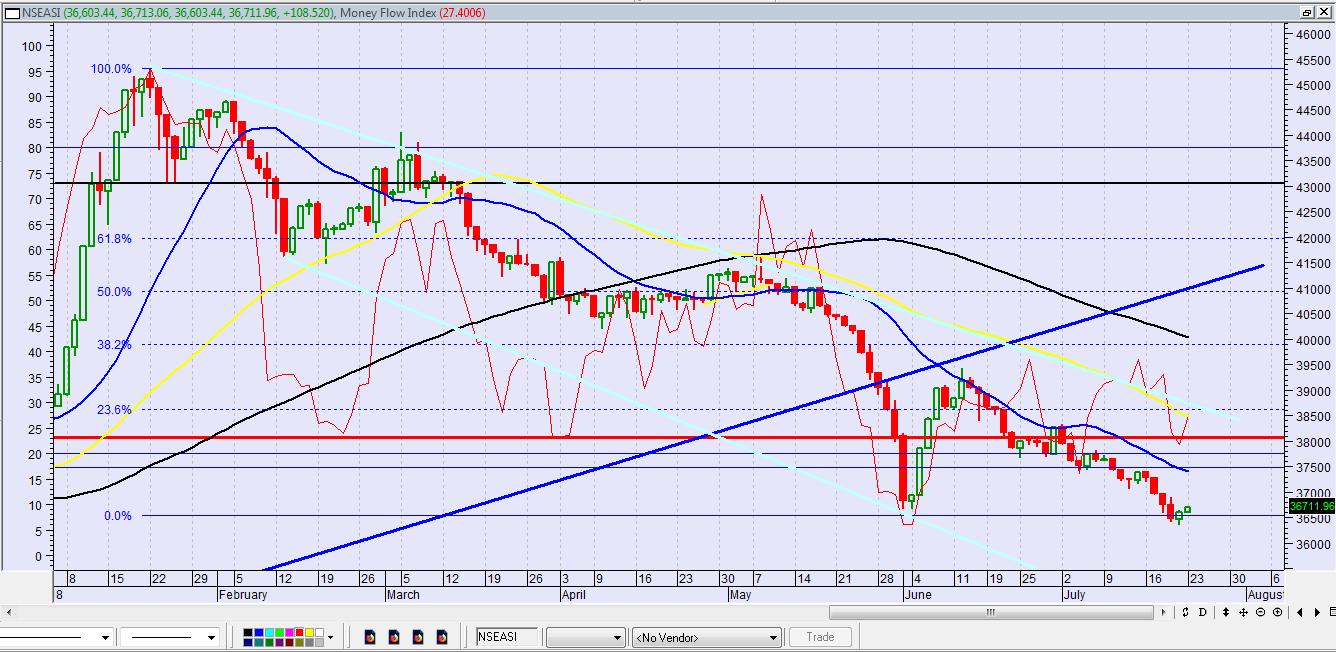Pick the red color swatch
The width and height of the screenshot is (1336, 652).
coord(300,632)
